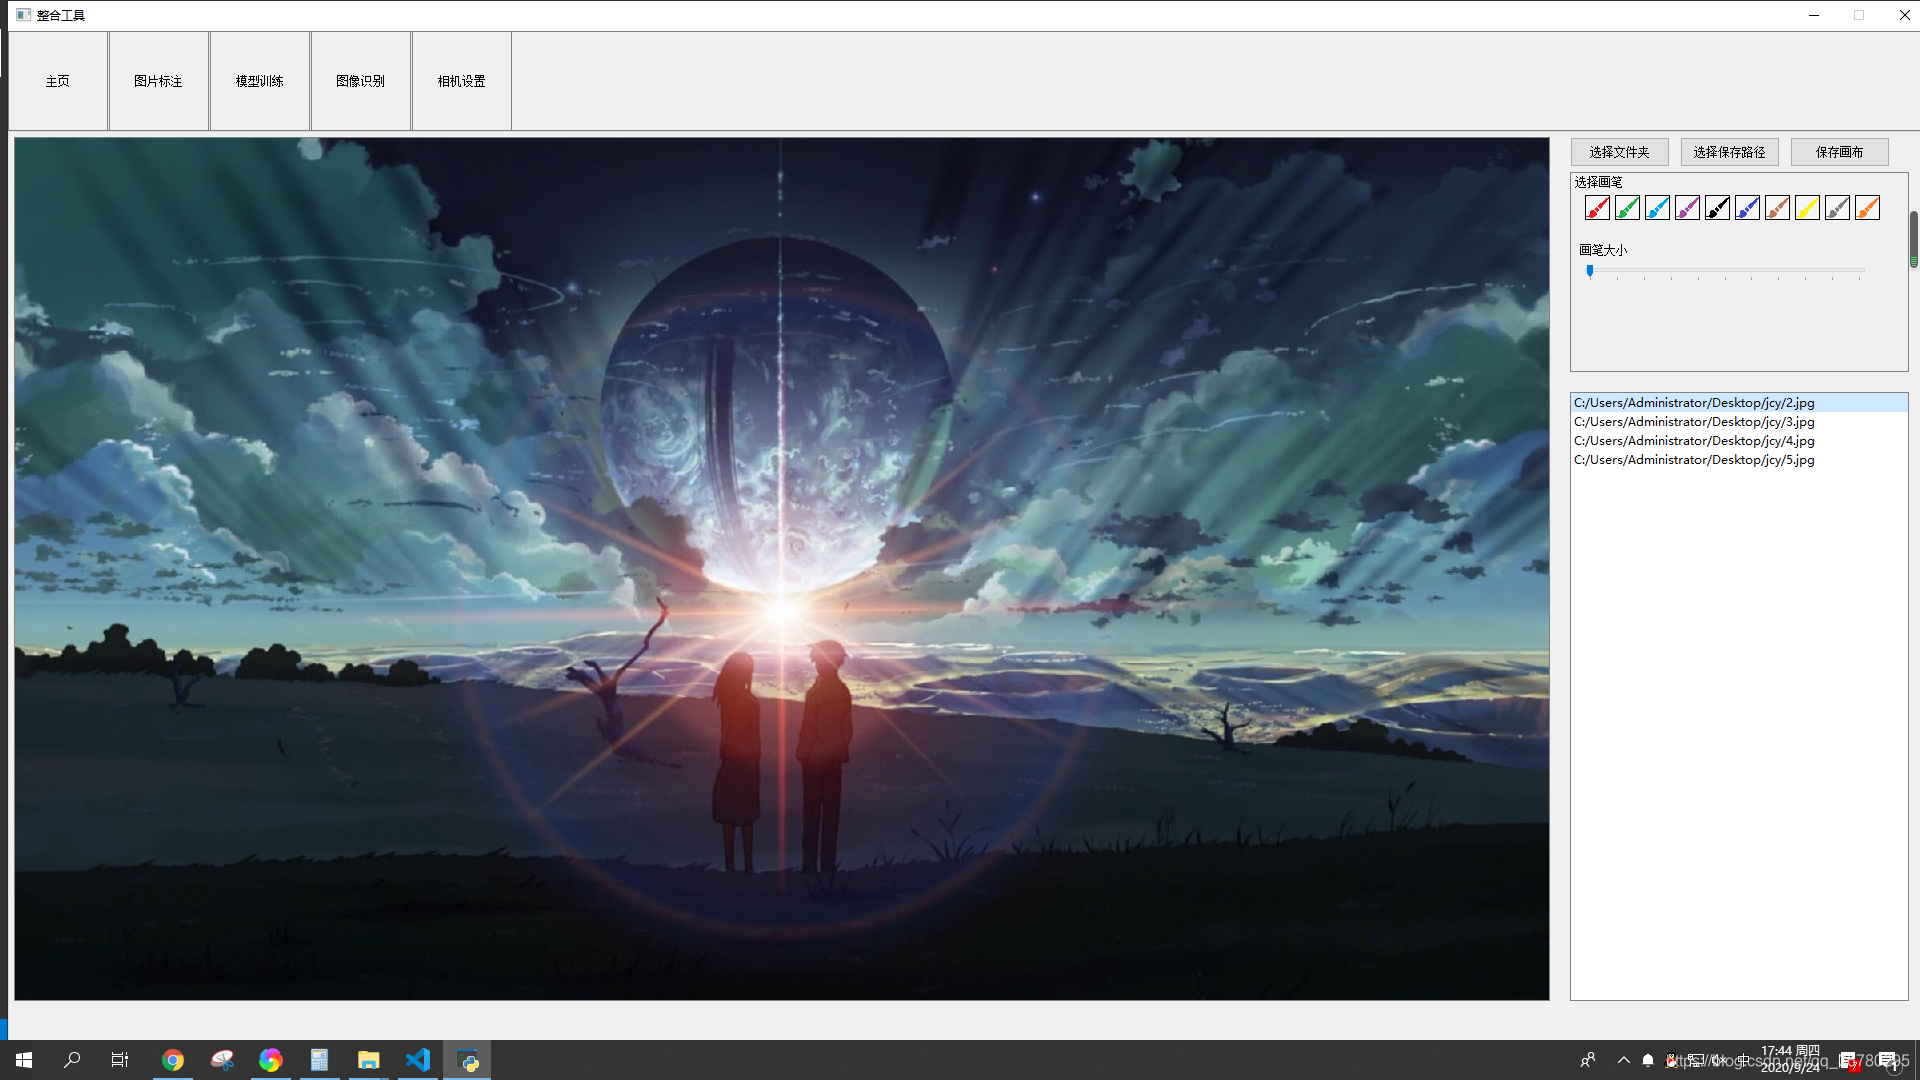1920x1080 pixels.
Task: Select the dark blue paintbrush
Action: 1747,208
